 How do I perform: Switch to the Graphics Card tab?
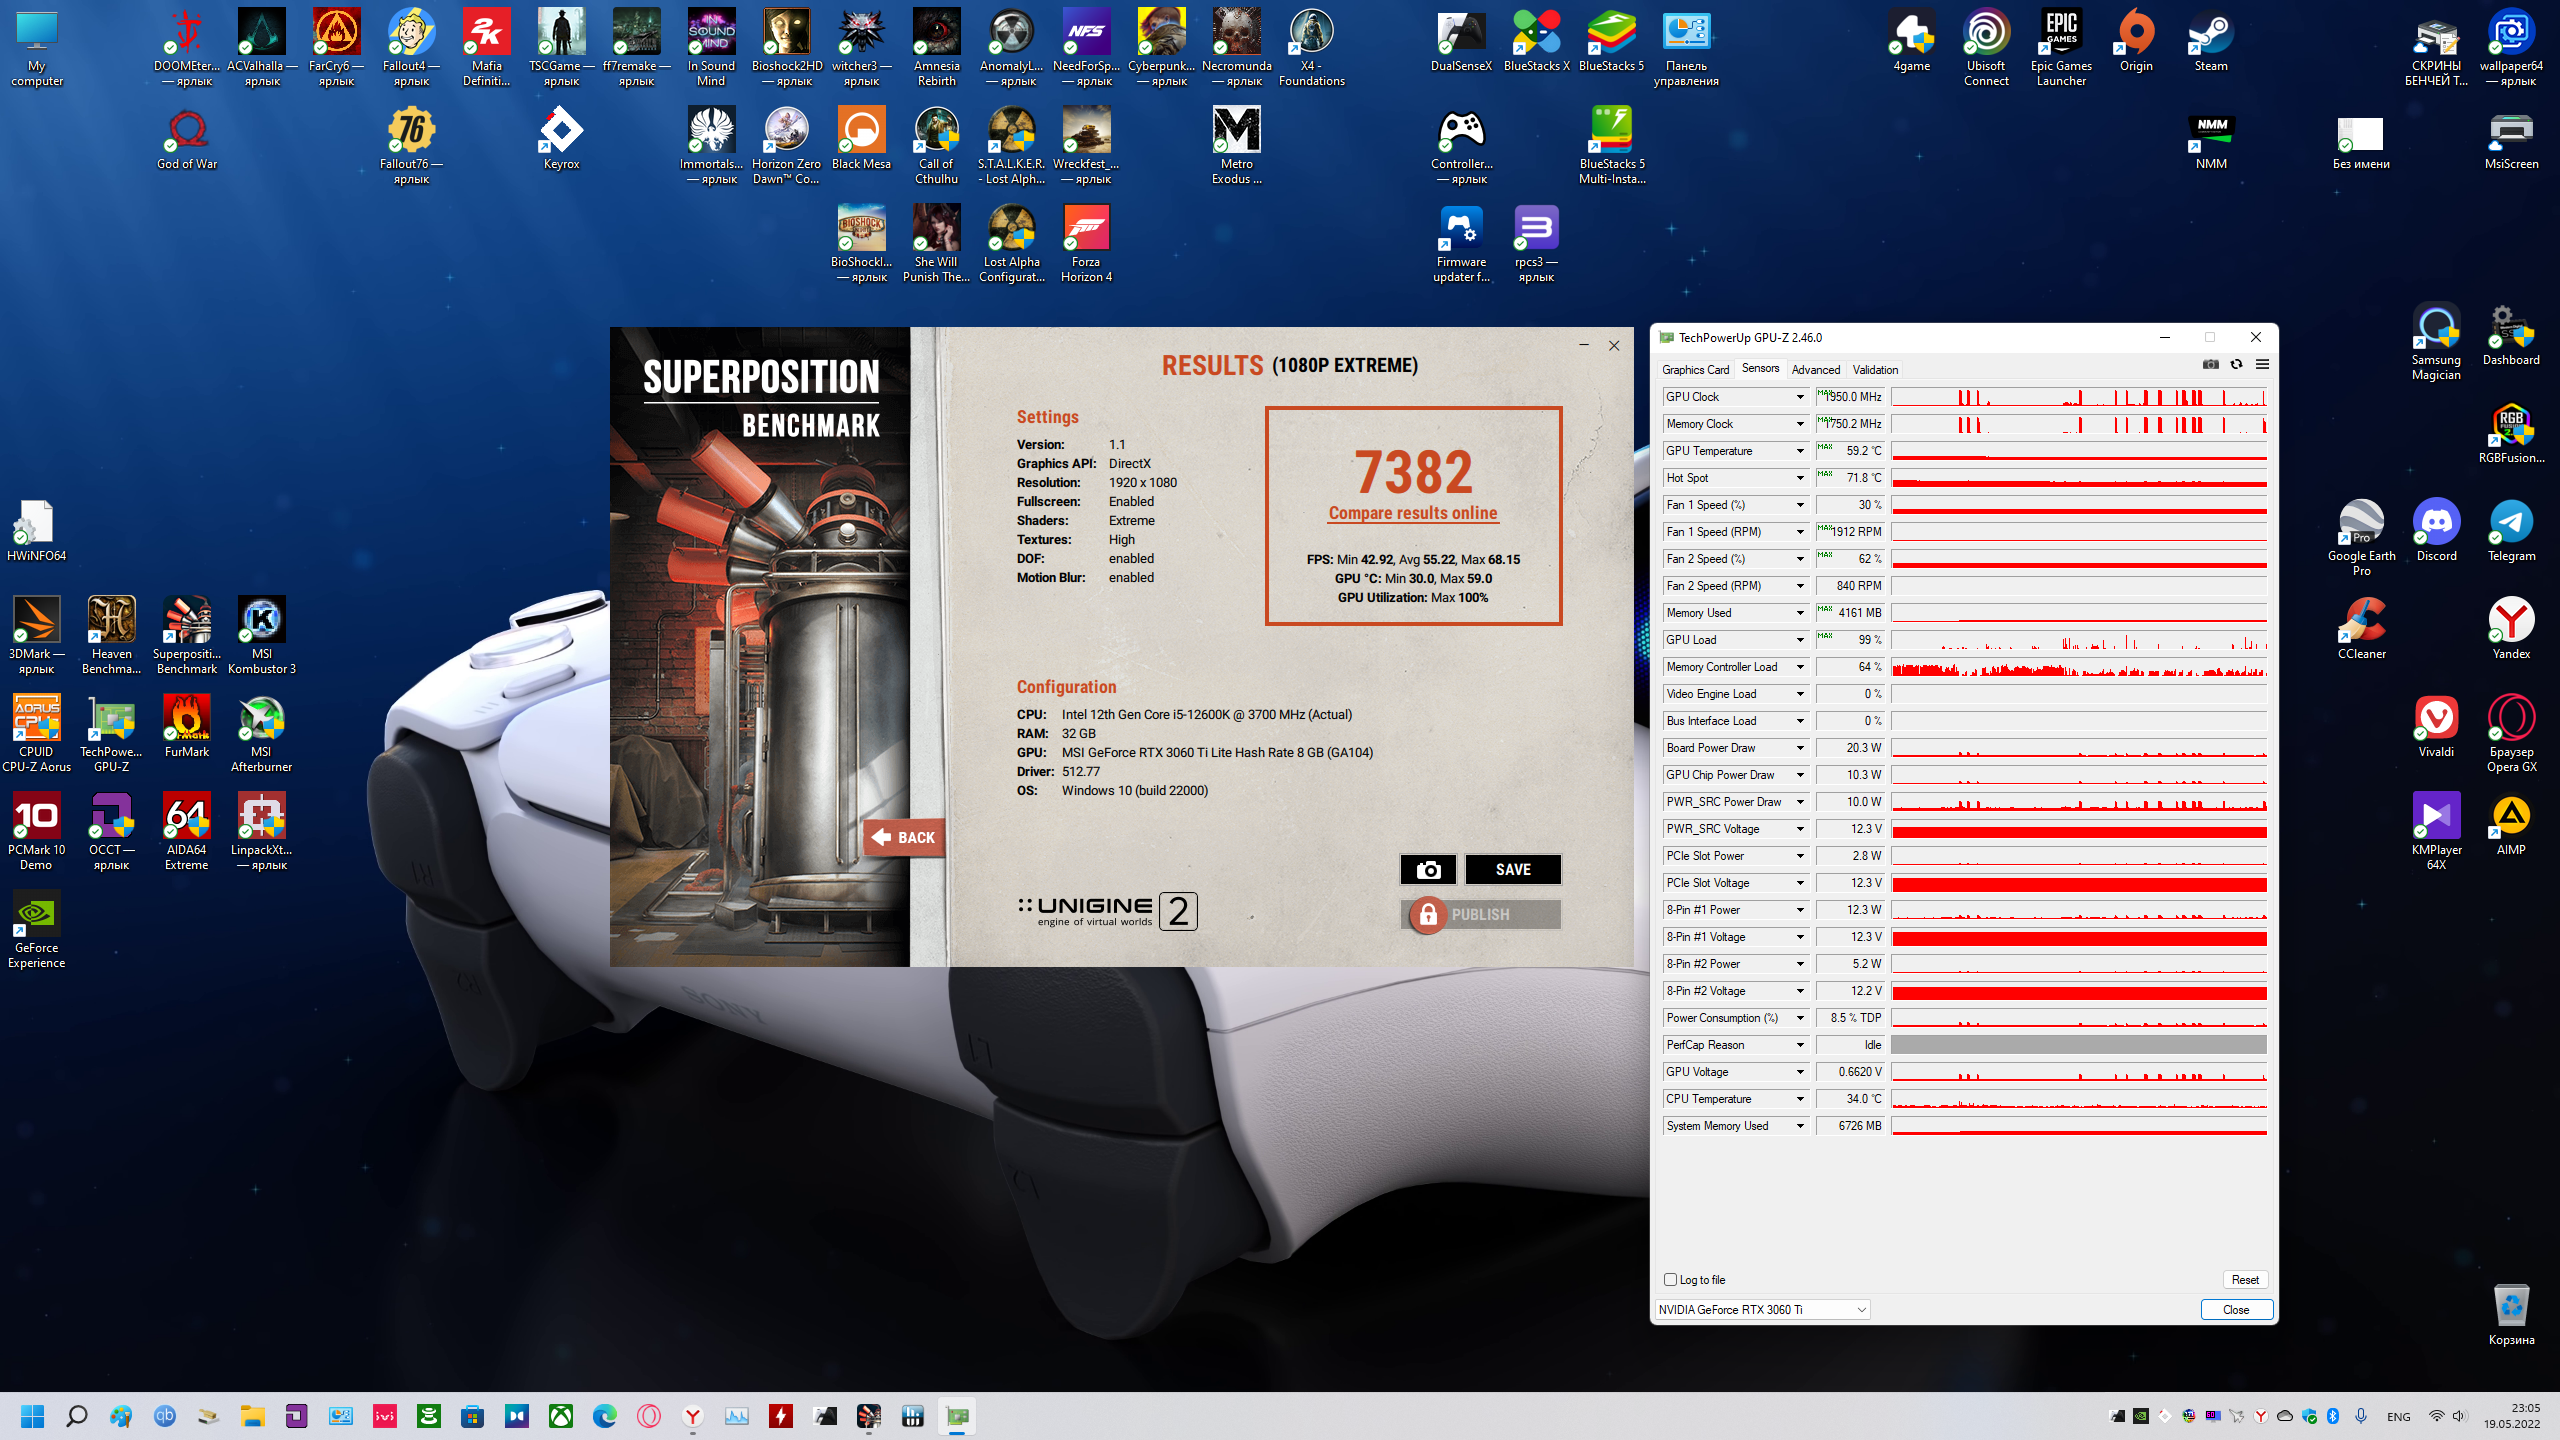pyautogui.click(x=1695, y=369)
